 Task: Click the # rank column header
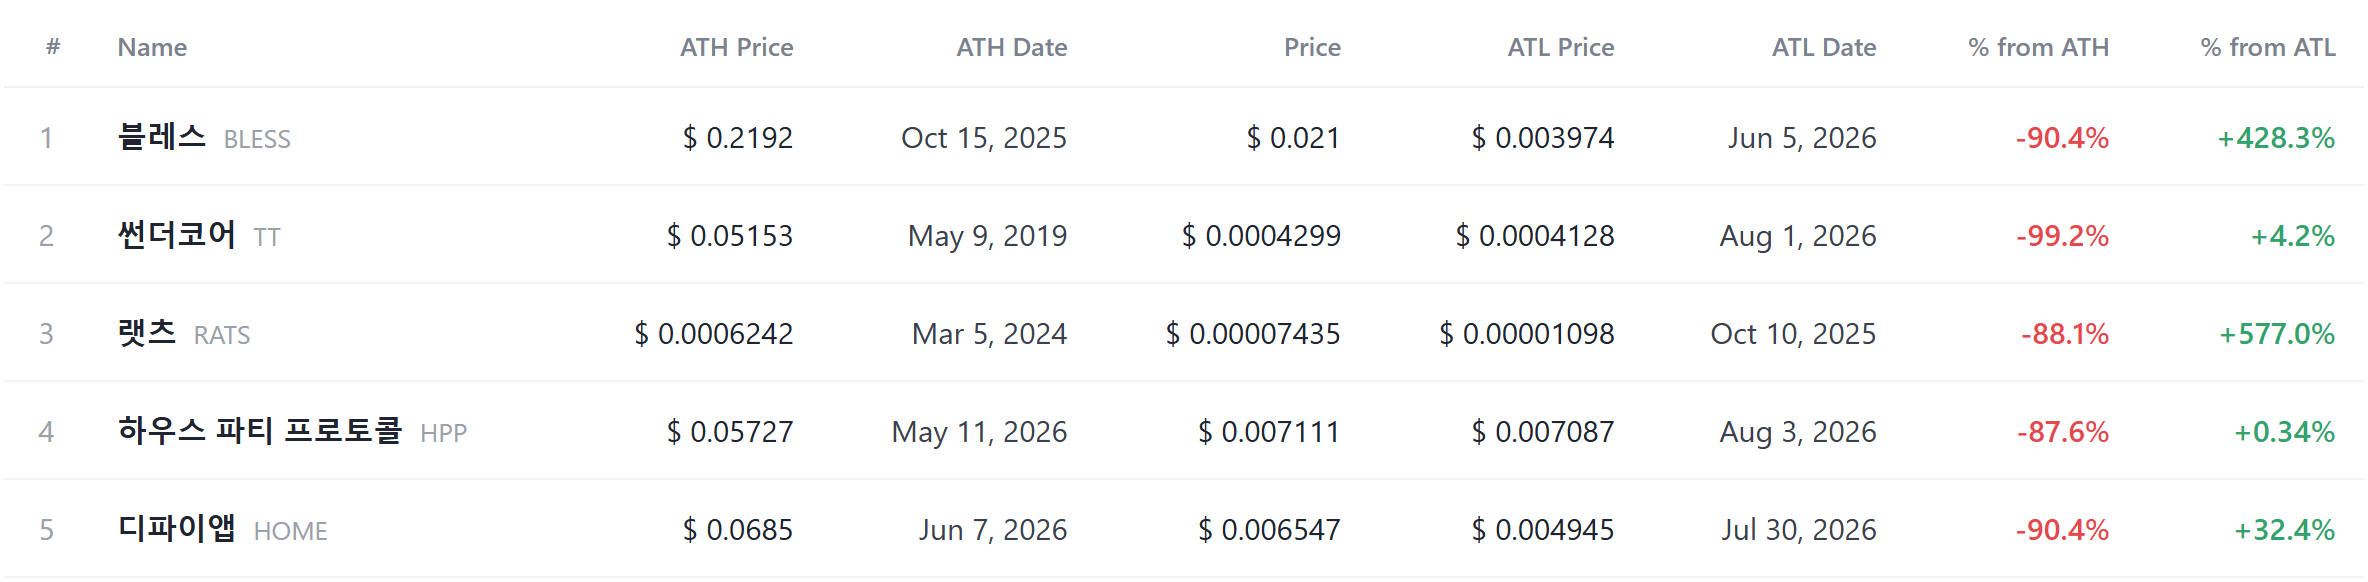point(53,47)
